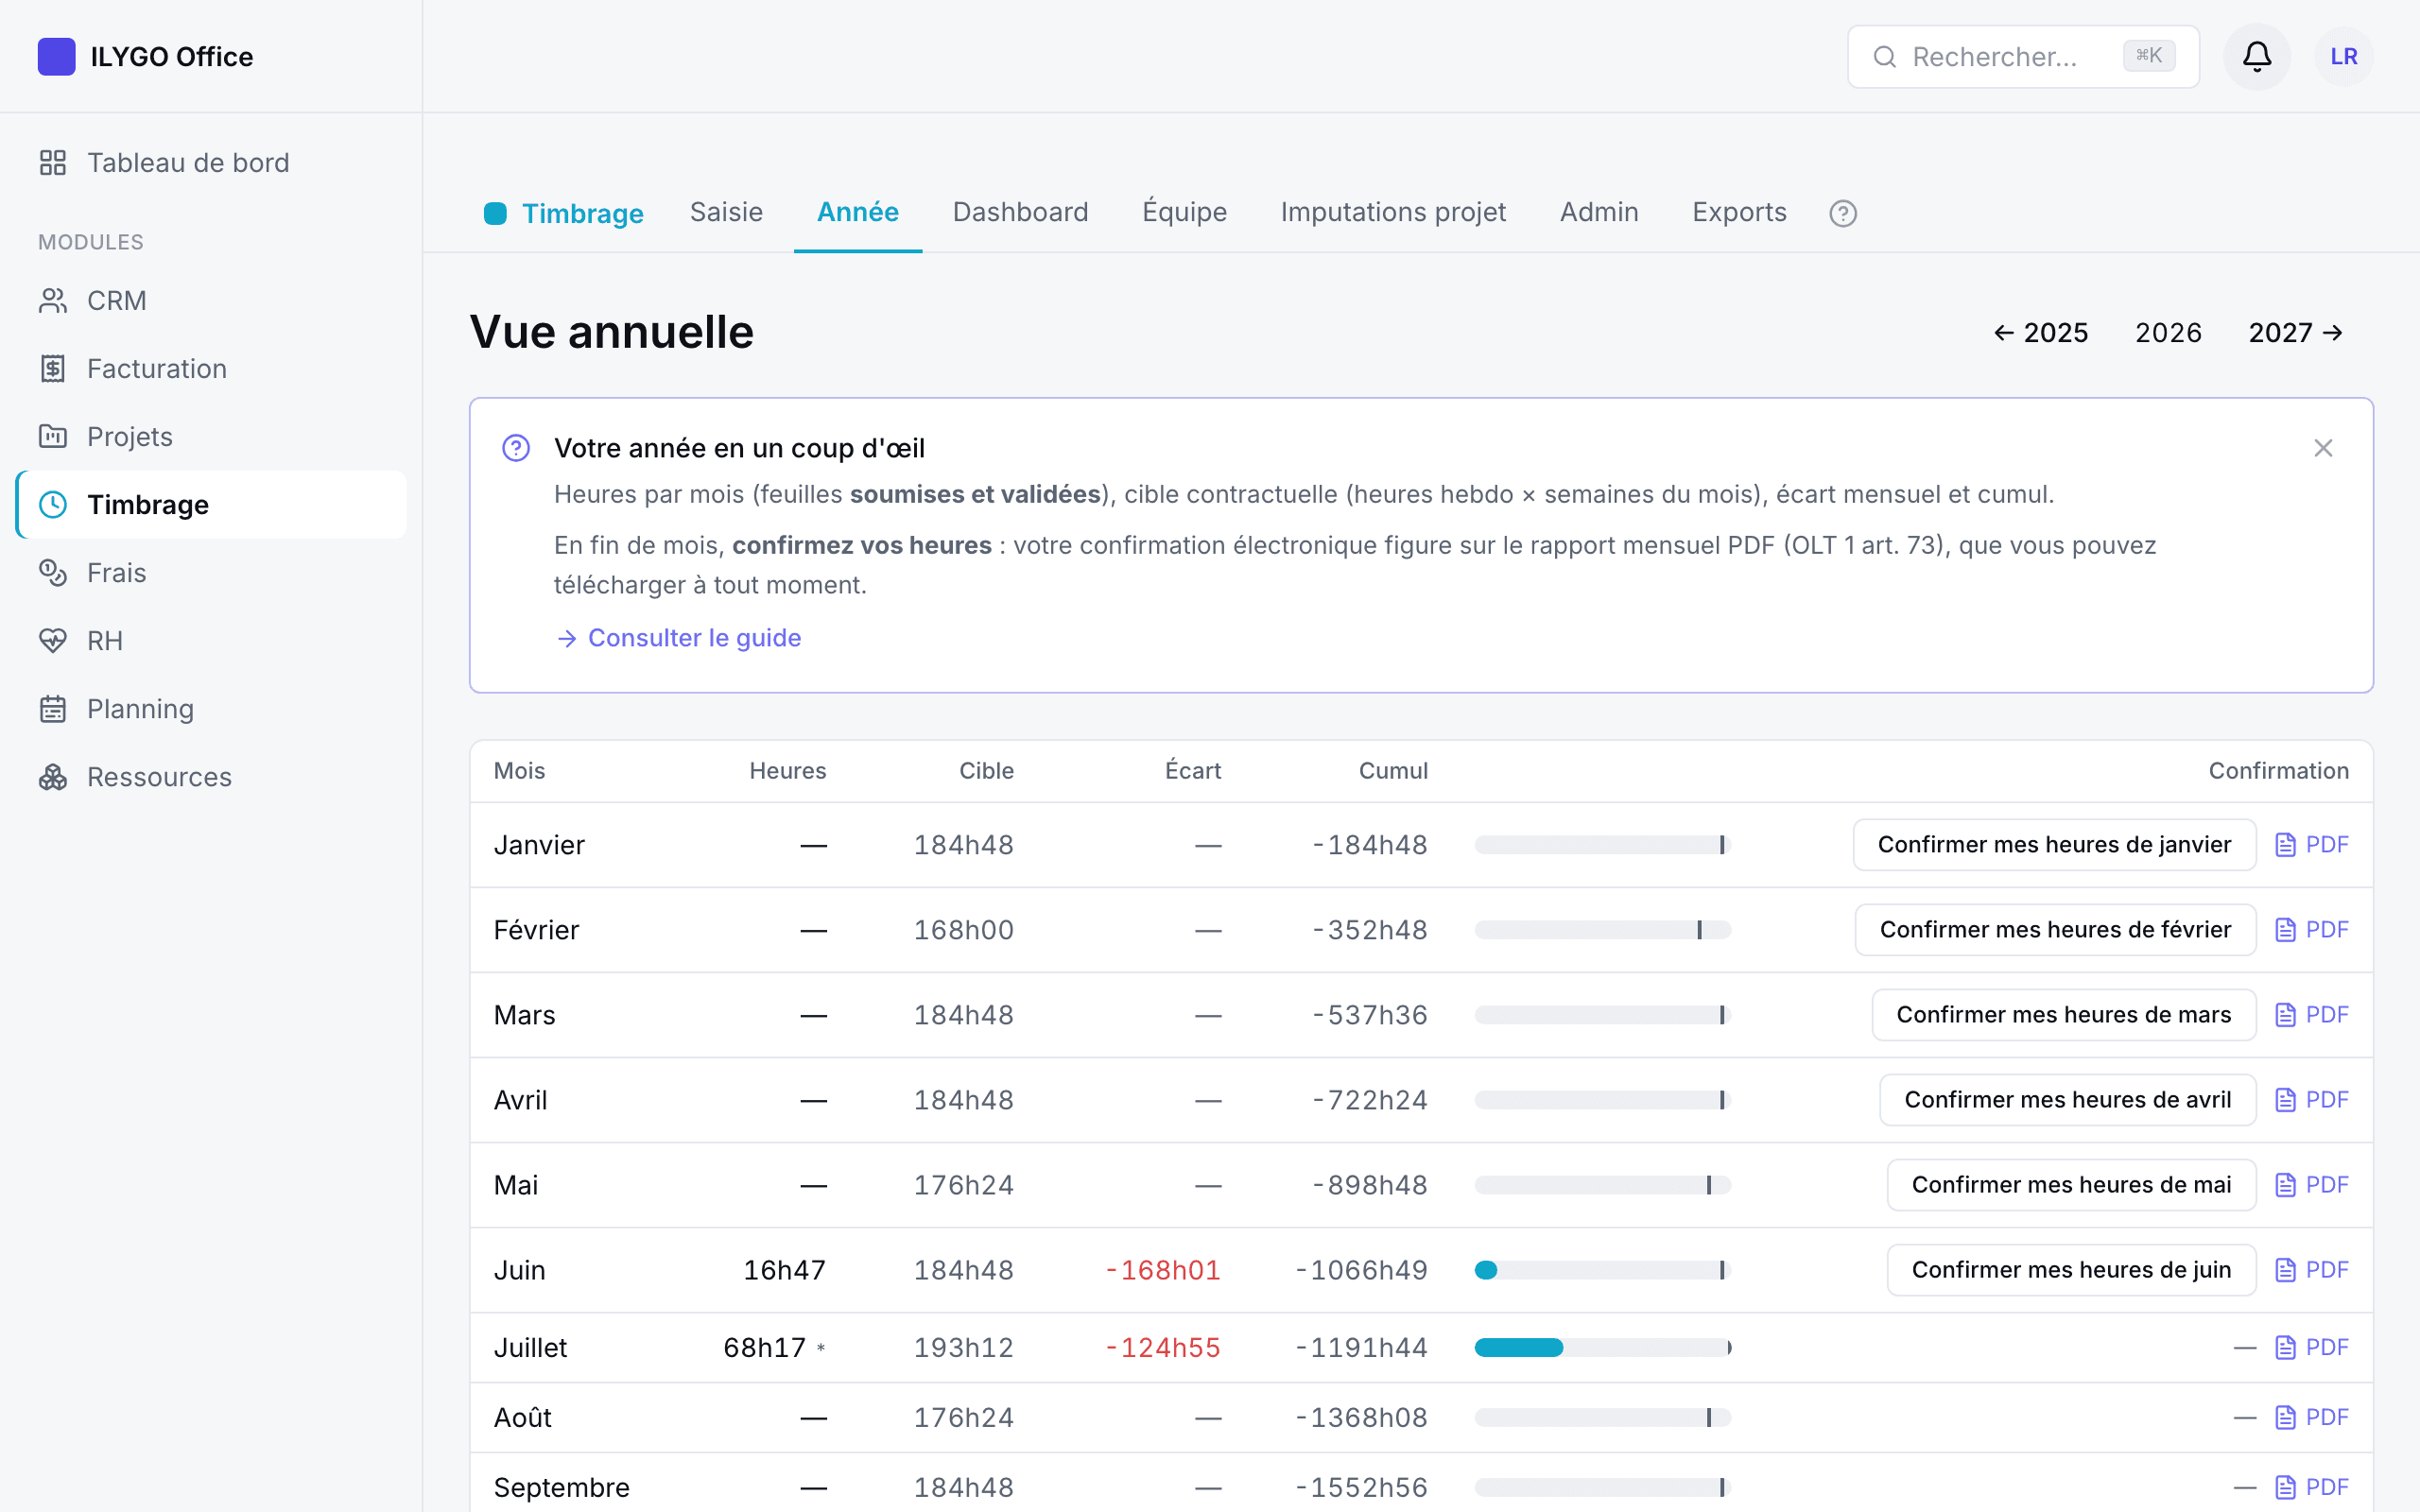Switch to the Dashboard tab

(1020, 212)
